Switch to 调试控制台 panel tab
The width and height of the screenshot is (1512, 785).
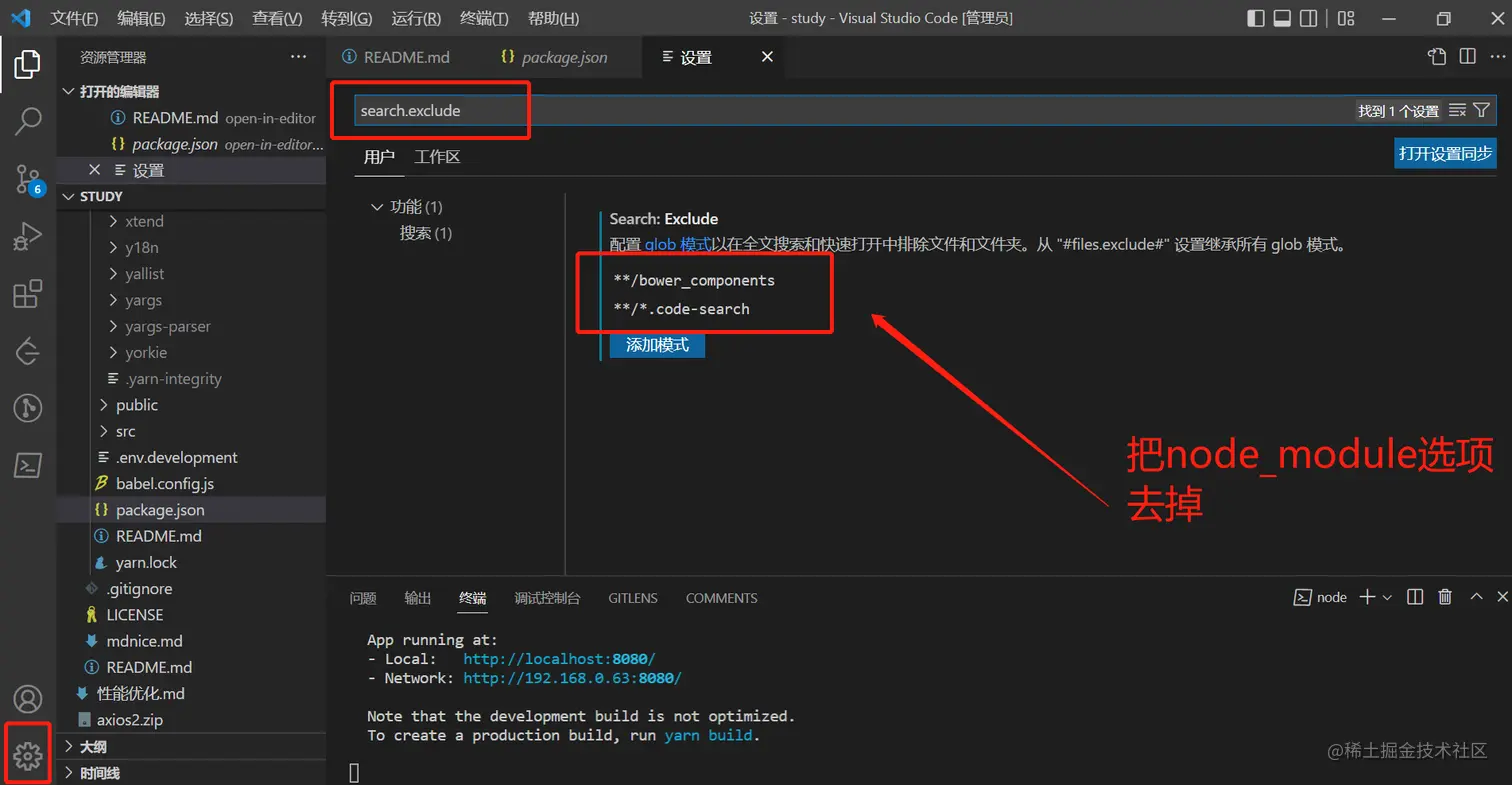547,598
